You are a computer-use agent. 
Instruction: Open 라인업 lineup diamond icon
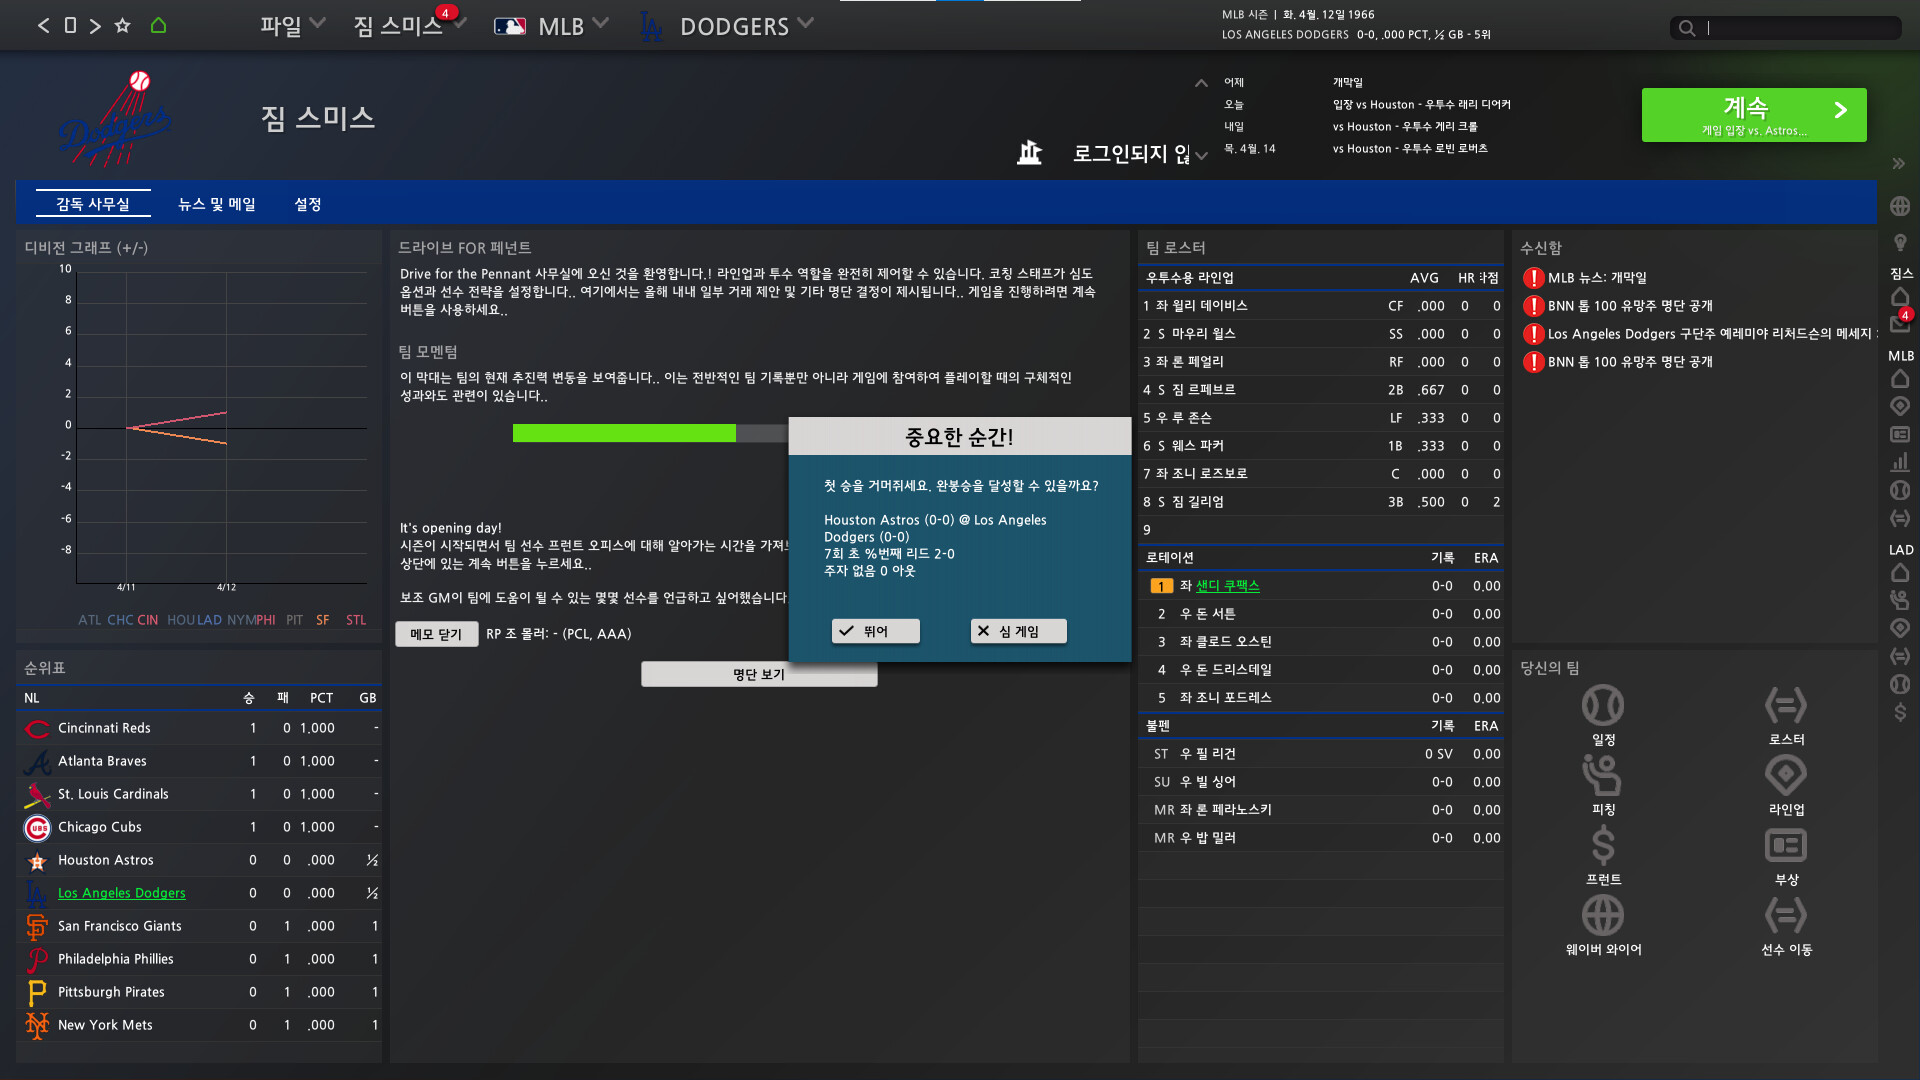(x=1786, y=776)
